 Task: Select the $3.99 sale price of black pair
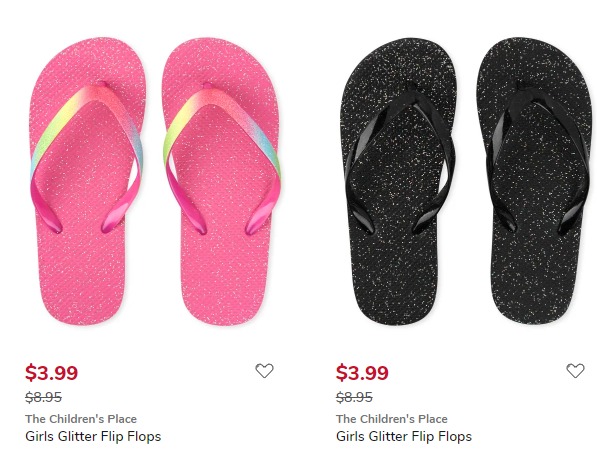(x=362, y=372)
